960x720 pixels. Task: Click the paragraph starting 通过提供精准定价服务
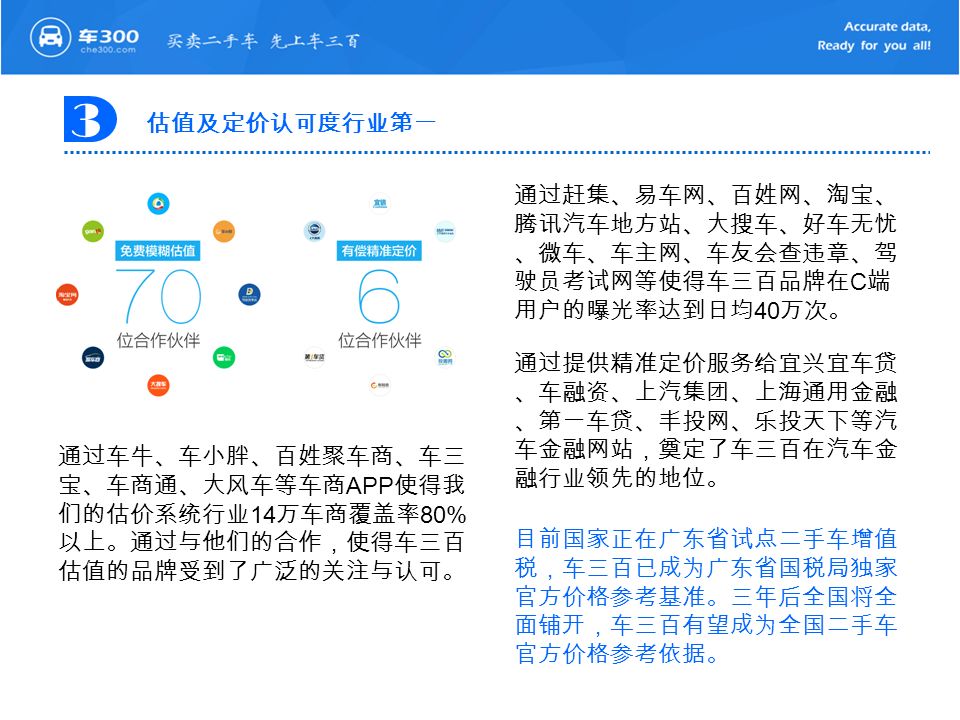click(x=705, y=420)
